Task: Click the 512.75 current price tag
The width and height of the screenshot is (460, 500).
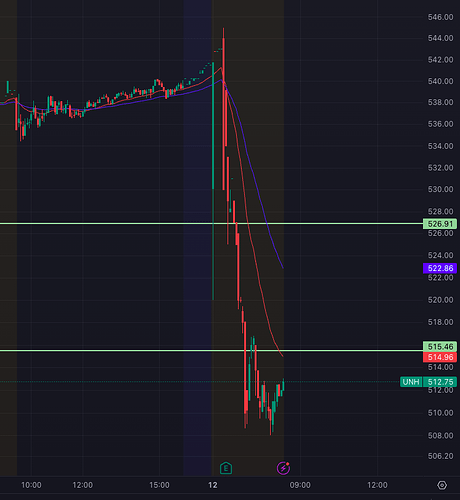Action: pyautogui.click(x=440, y=382)
